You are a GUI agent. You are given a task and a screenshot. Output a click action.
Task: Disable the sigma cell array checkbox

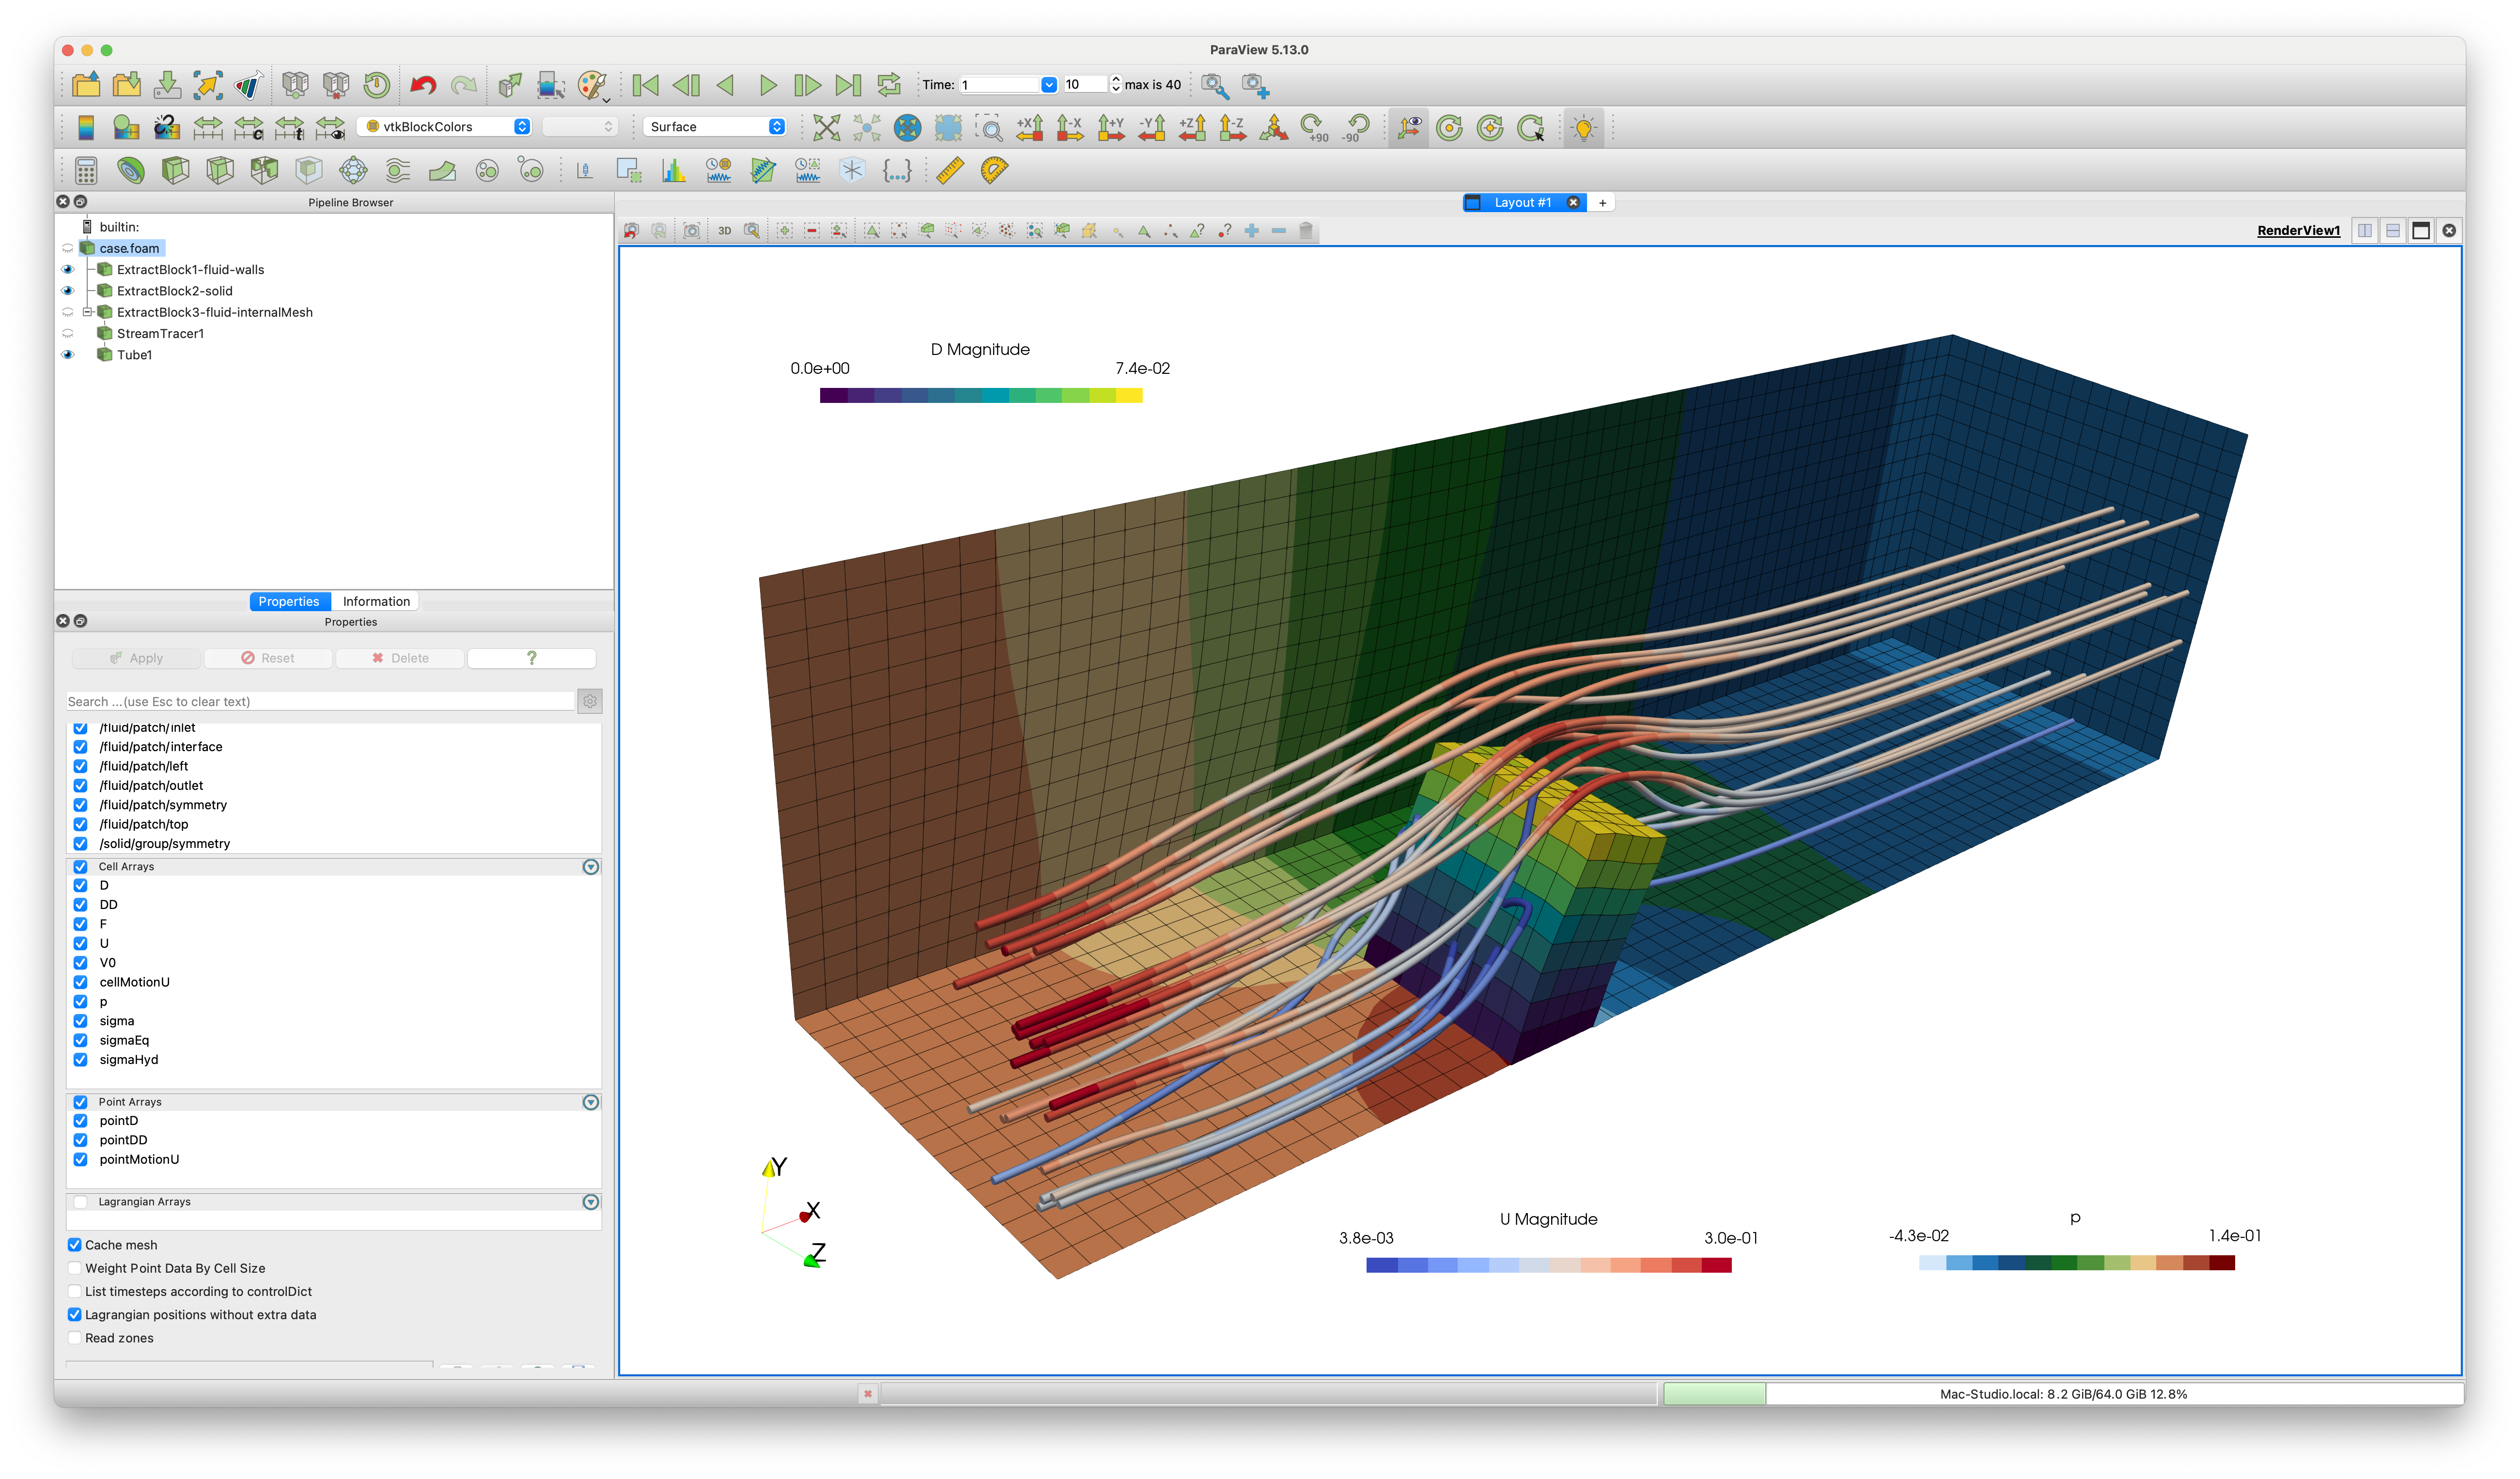click(x=81, y=1021)
